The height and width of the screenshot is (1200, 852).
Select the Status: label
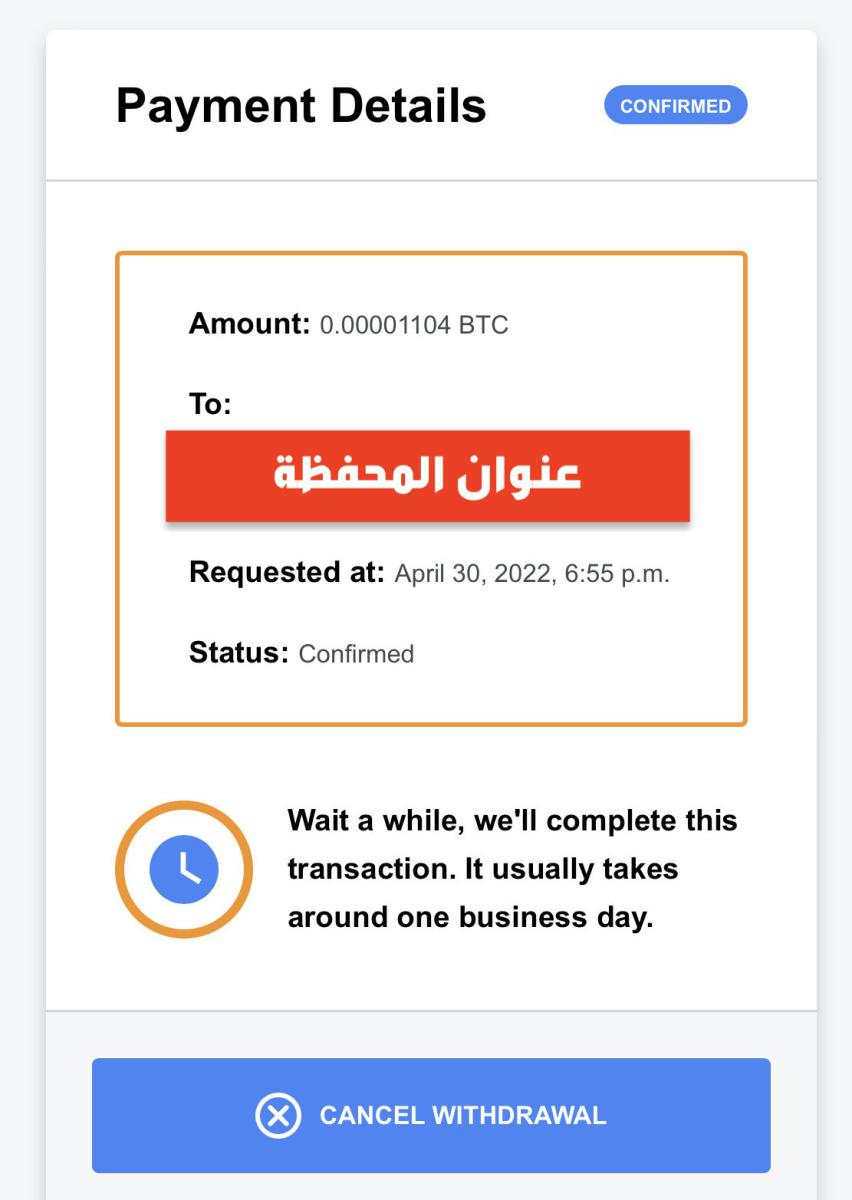(x=238, y=653)
